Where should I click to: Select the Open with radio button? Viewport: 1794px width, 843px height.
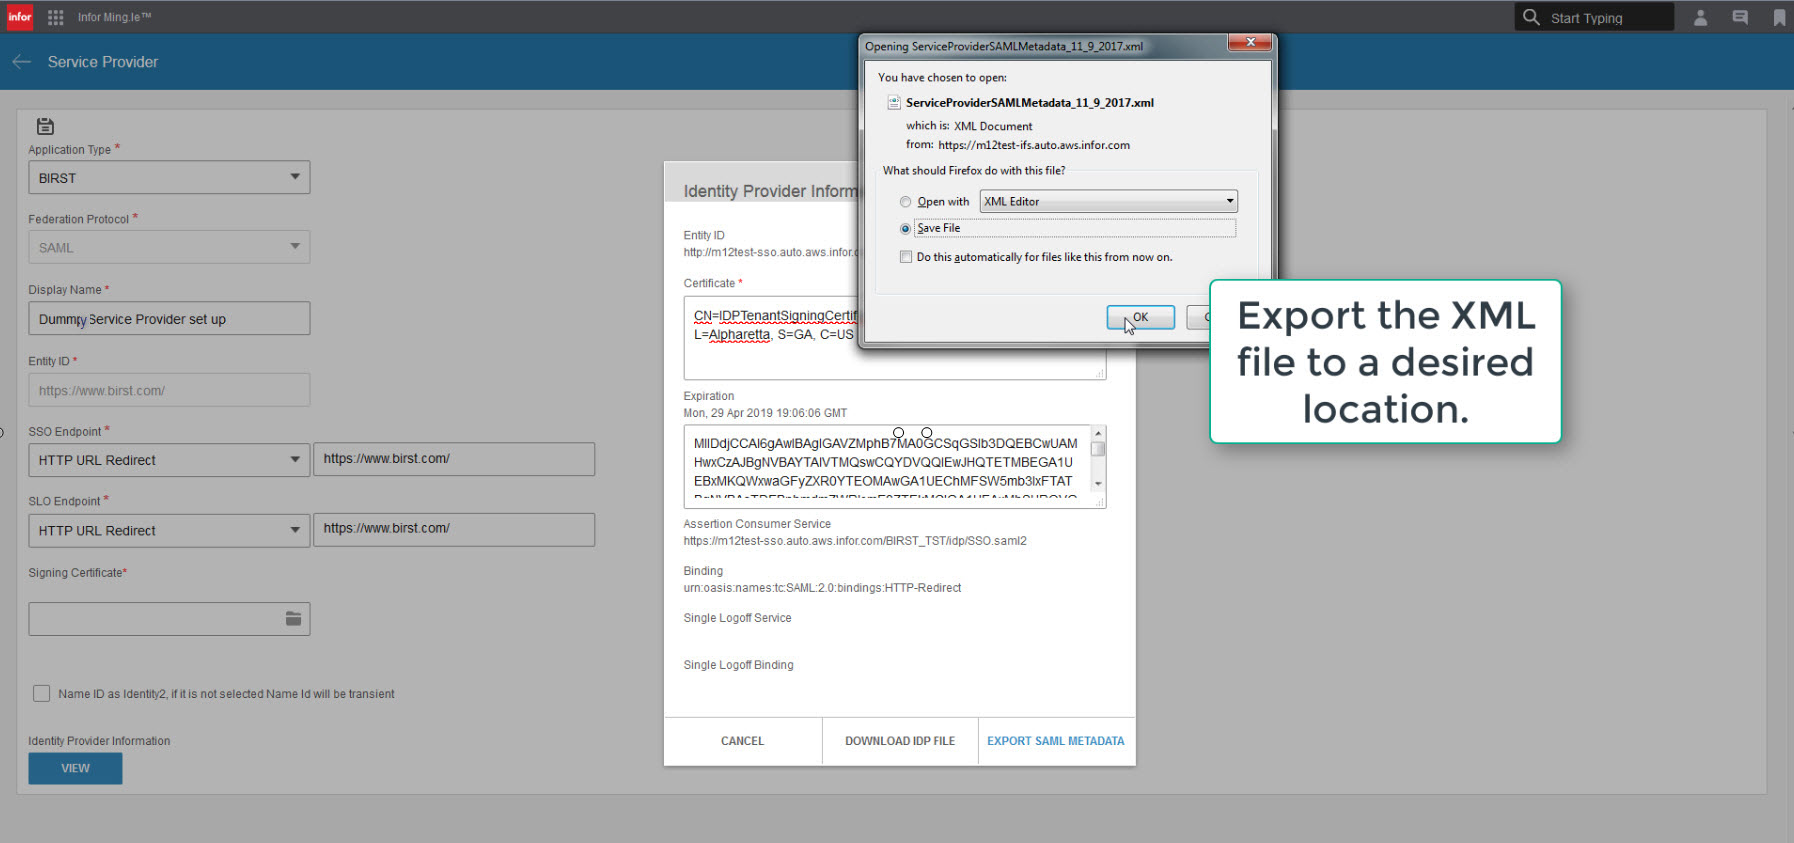[905, 202]
